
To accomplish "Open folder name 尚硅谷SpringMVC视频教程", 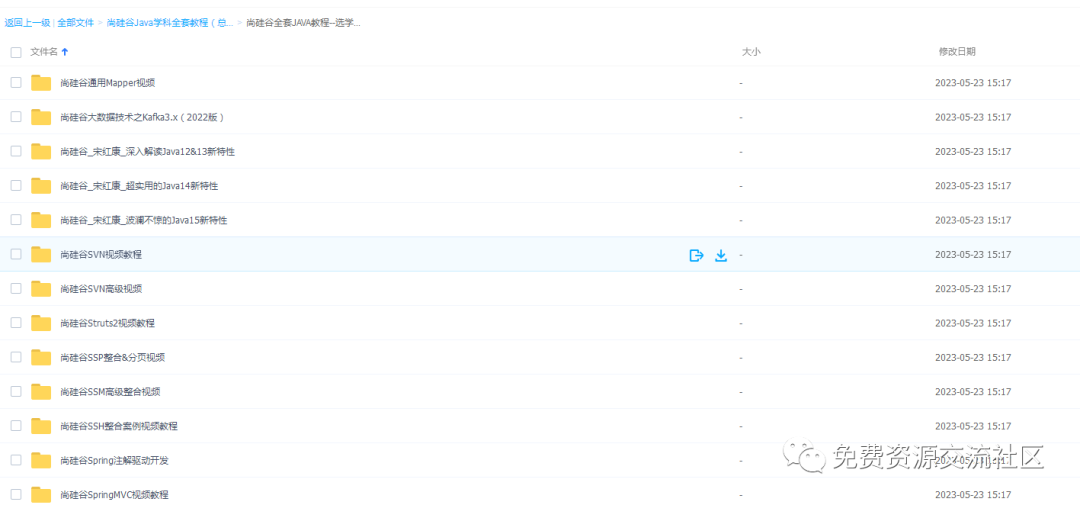I will tap(114, 495).
